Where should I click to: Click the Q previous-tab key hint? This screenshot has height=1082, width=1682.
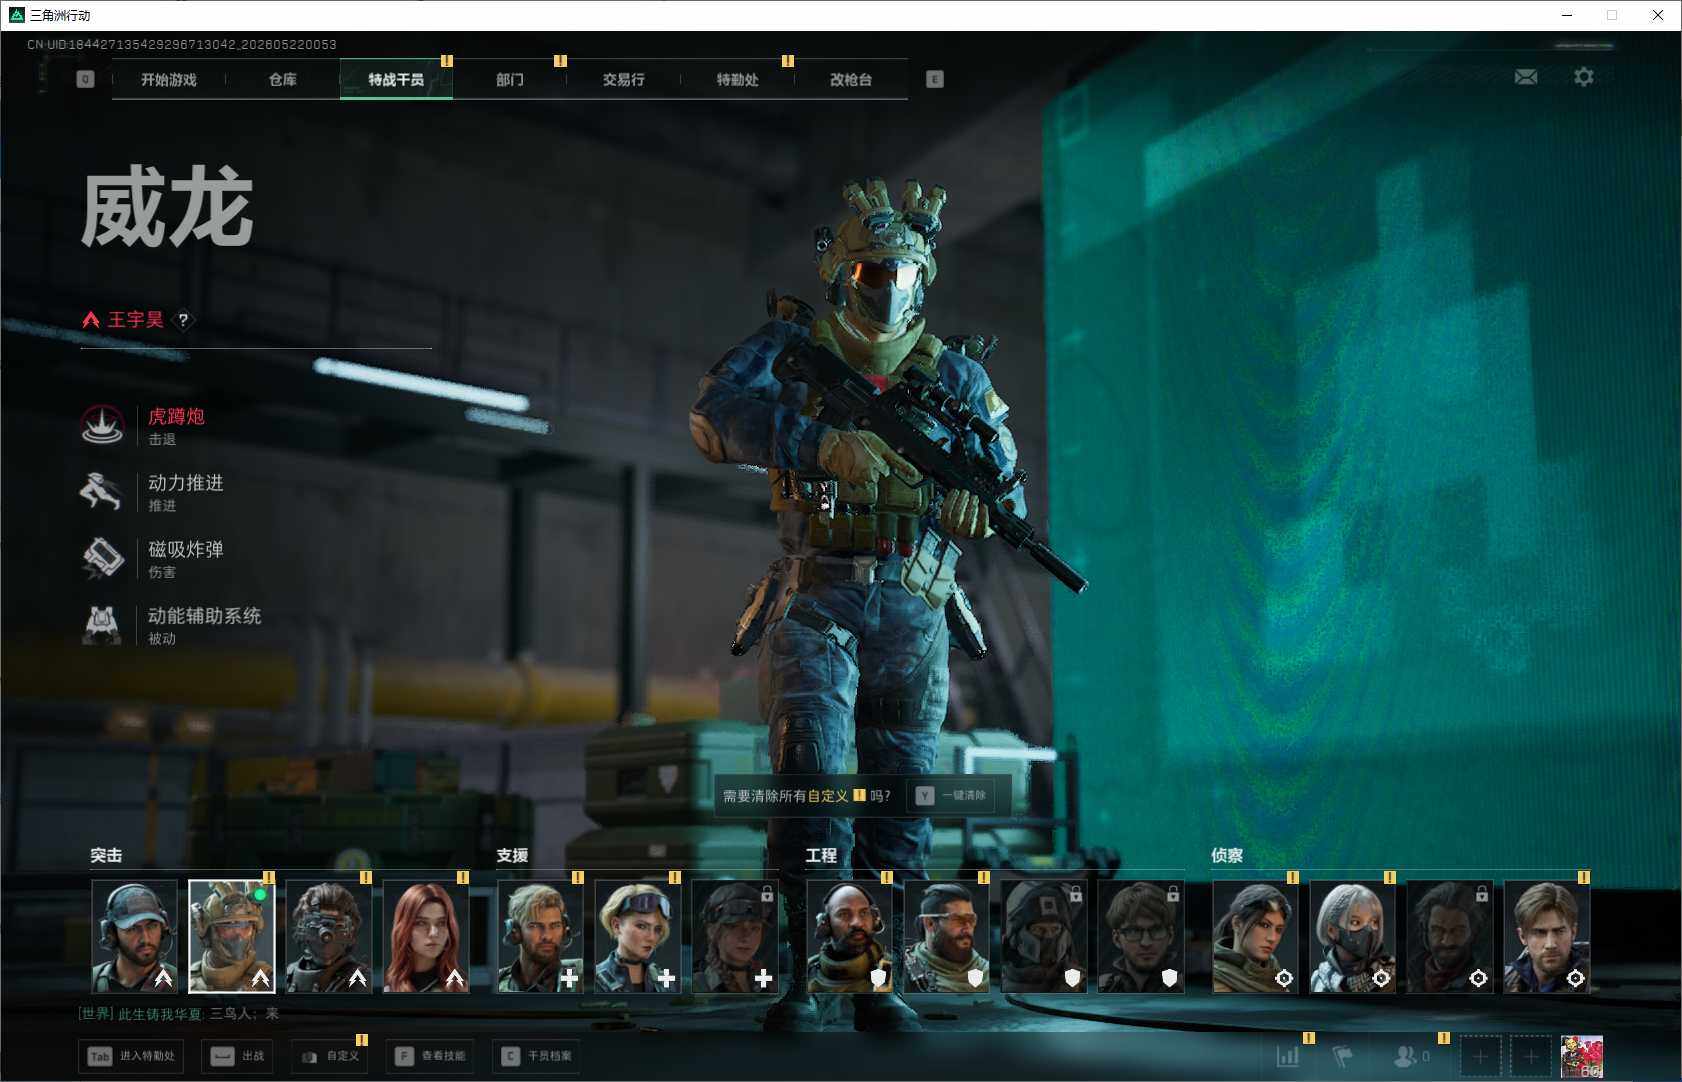(x=85, y=79)
